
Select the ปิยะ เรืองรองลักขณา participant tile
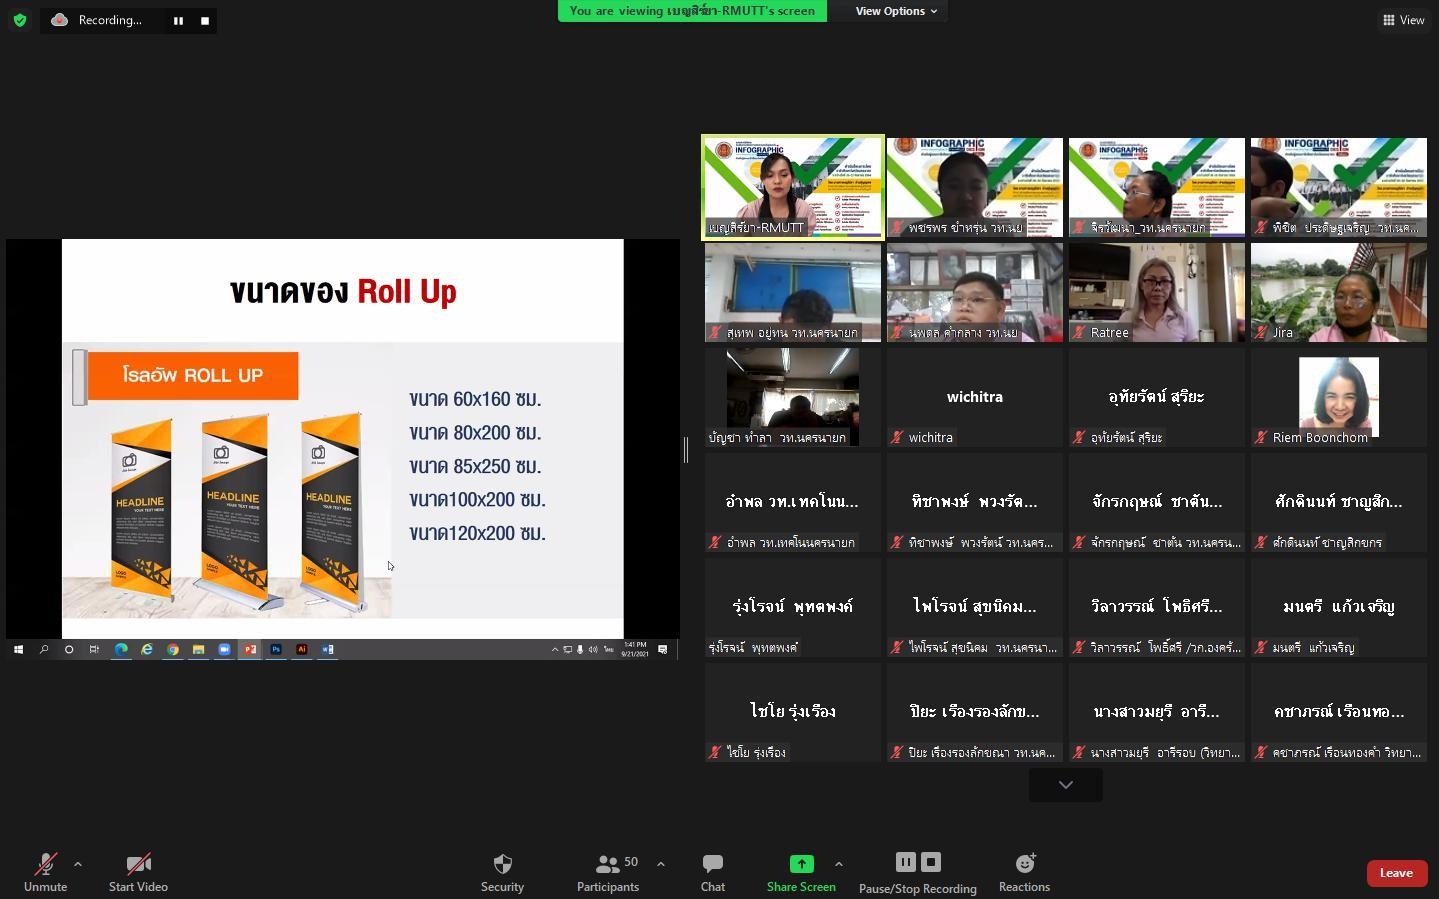pyautogui.click(x=975, y=712)
